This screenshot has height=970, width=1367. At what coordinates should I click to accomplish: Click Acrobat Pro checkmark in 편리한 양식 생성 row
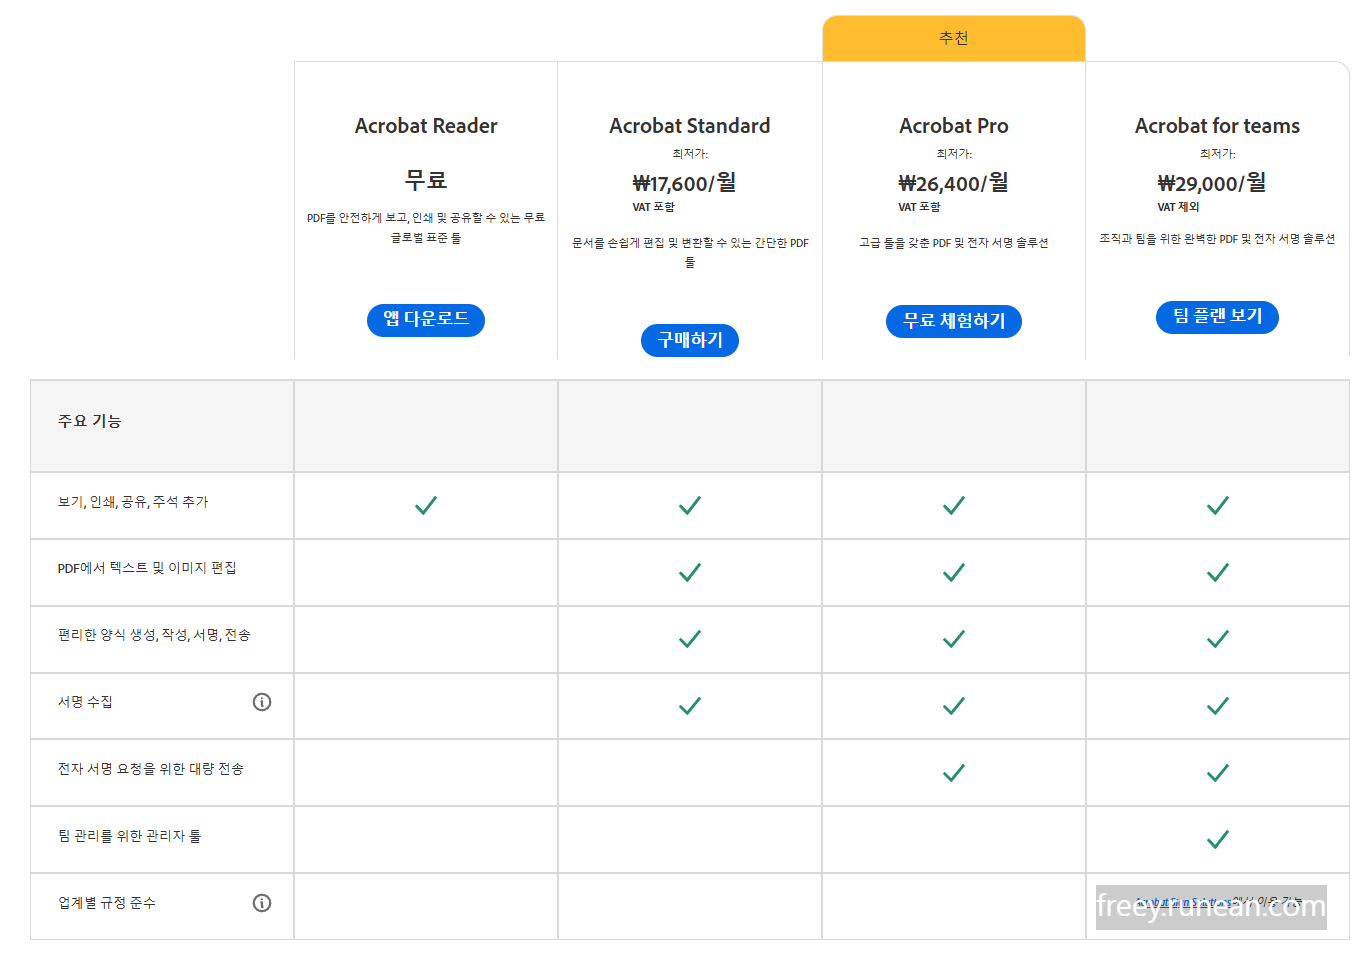tap(954, 639)
